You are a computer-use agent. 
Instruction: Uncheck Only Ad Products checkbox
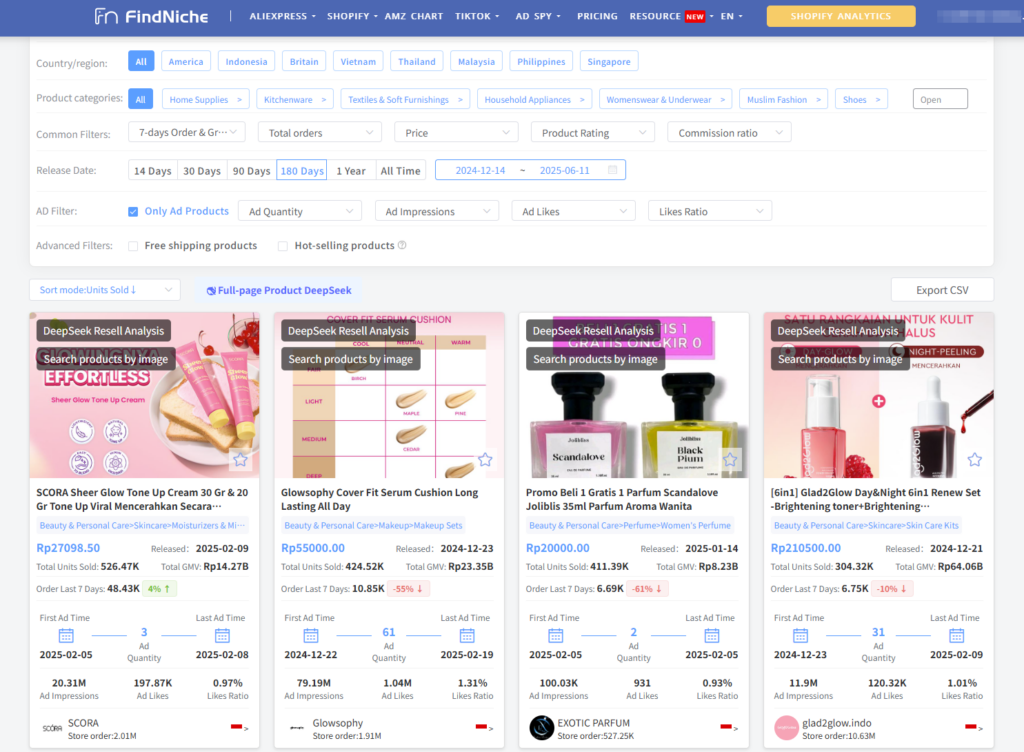pos(133,212)
